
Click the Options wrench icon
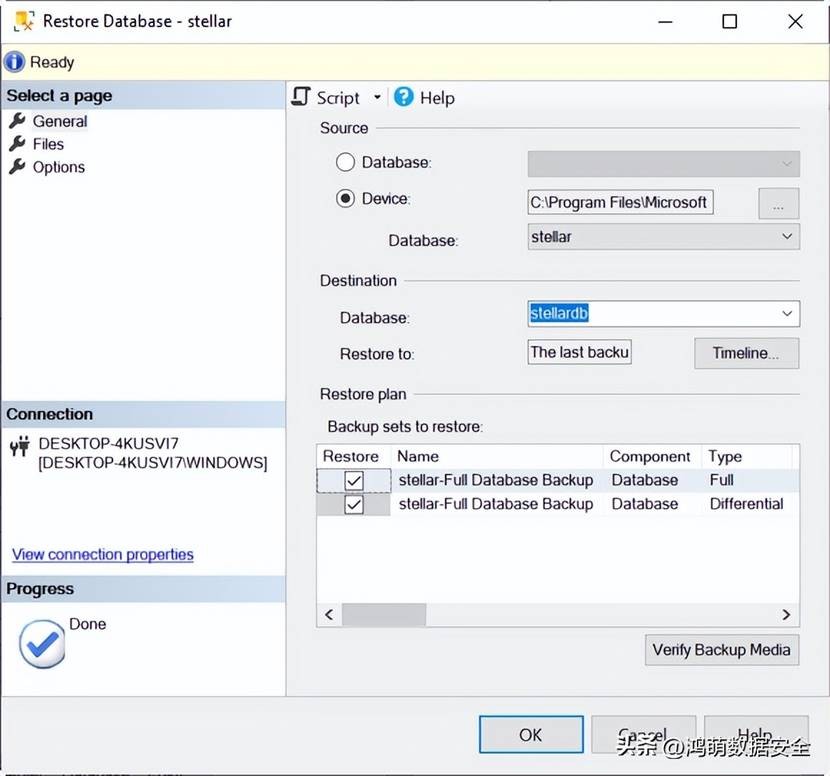coord(17,166)
